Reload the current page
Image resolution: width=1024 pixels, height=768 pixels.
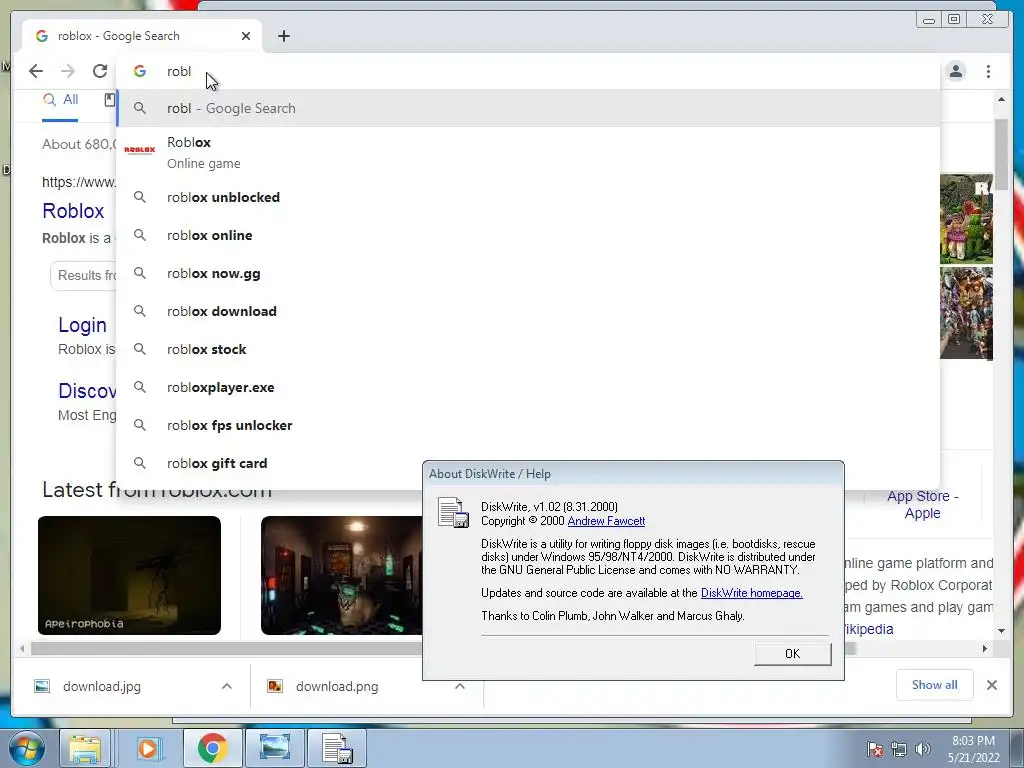(100, 71)
